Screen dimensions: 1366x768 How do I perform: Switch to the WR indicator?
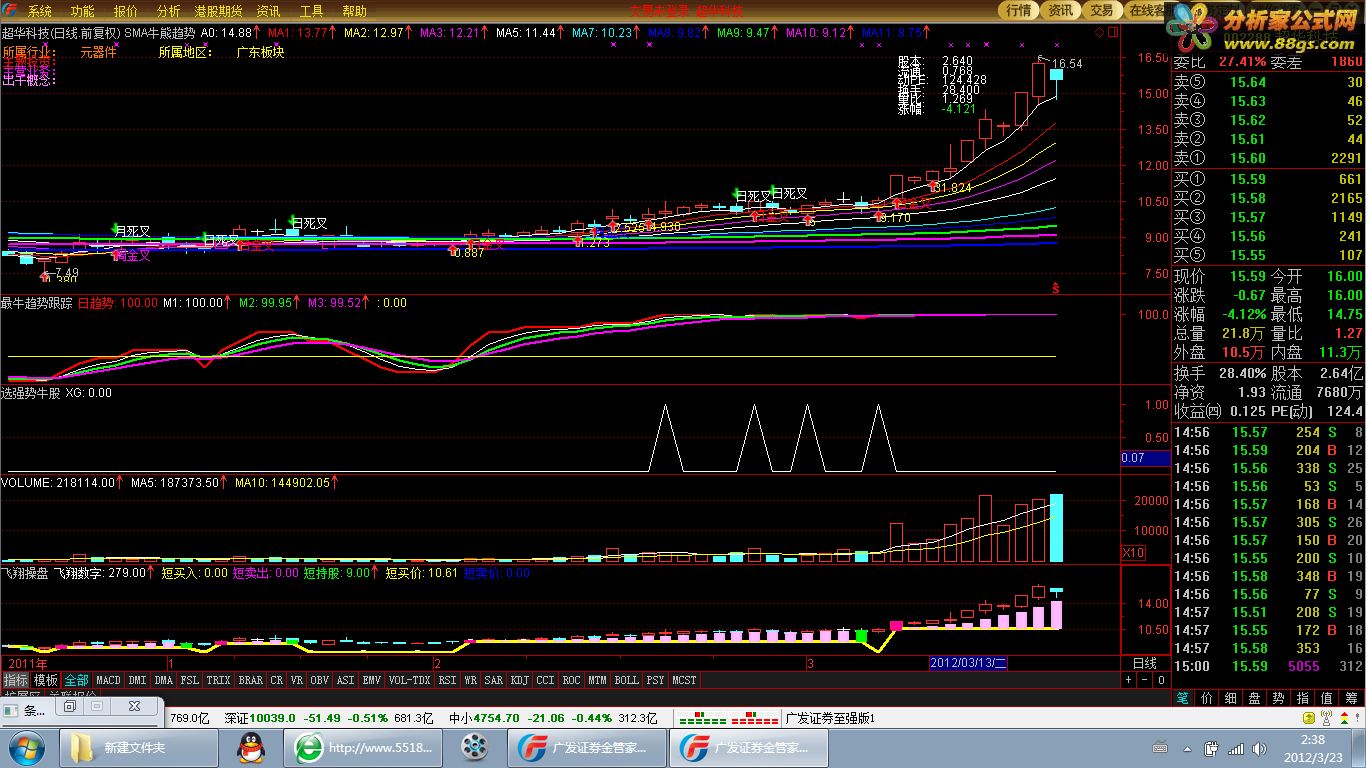470,680
